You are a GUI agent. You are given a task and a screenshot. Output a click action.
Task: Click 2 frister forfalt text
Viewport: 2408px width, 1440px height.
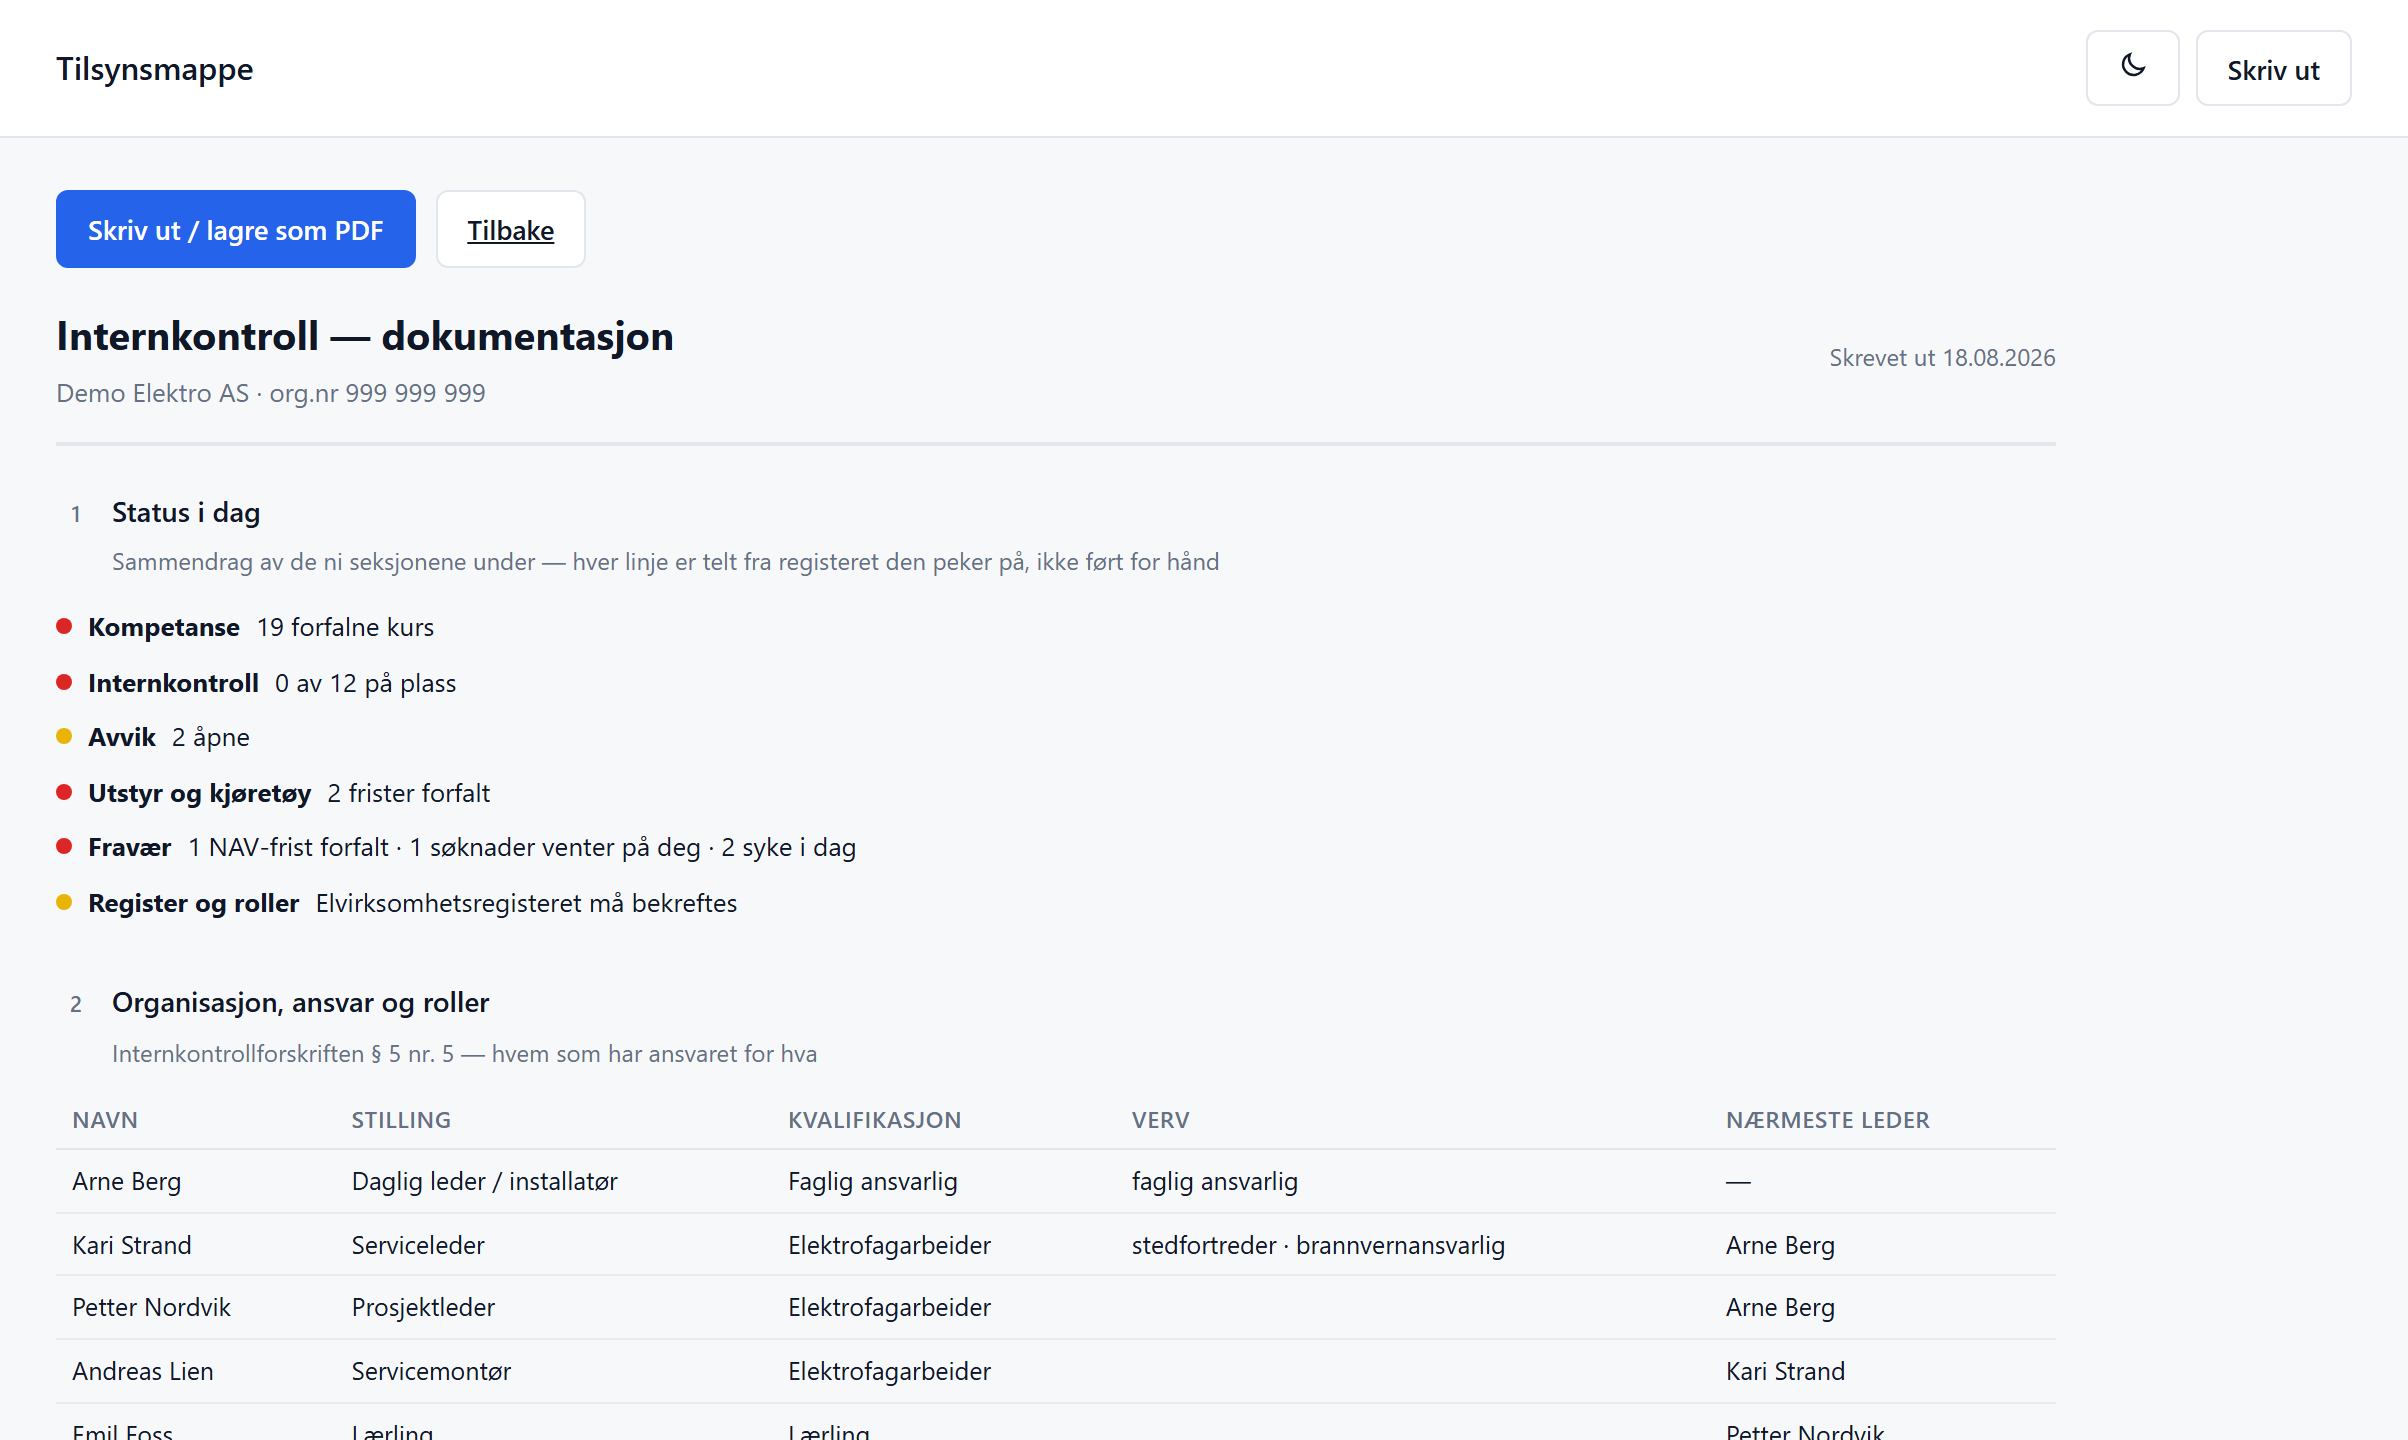409,793
